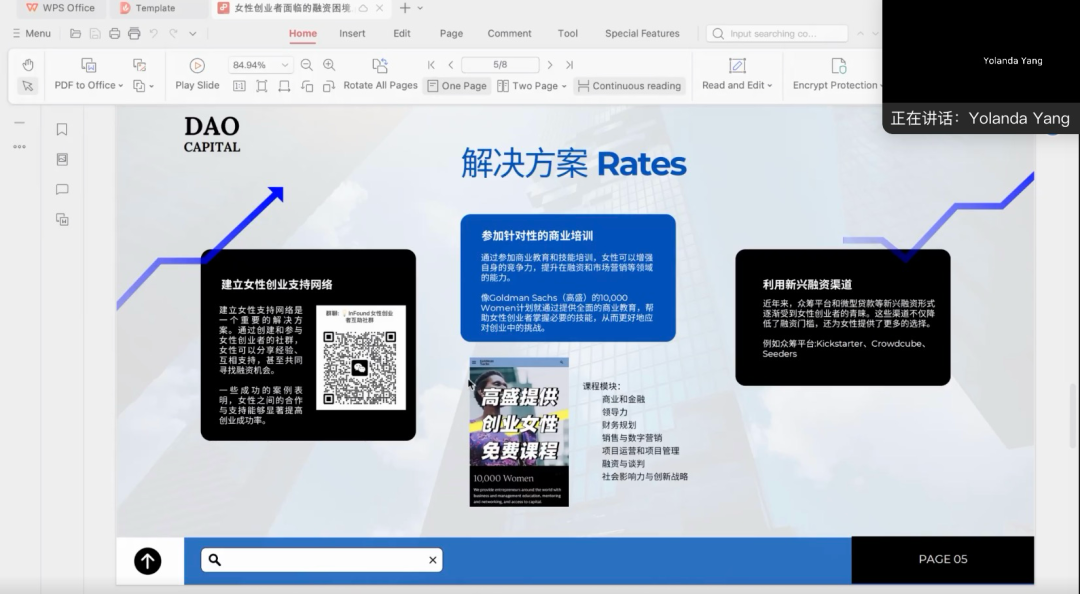Screen dimensions: 1080x594
Task: Switch to the Insert tab
Action: (352, 33)
